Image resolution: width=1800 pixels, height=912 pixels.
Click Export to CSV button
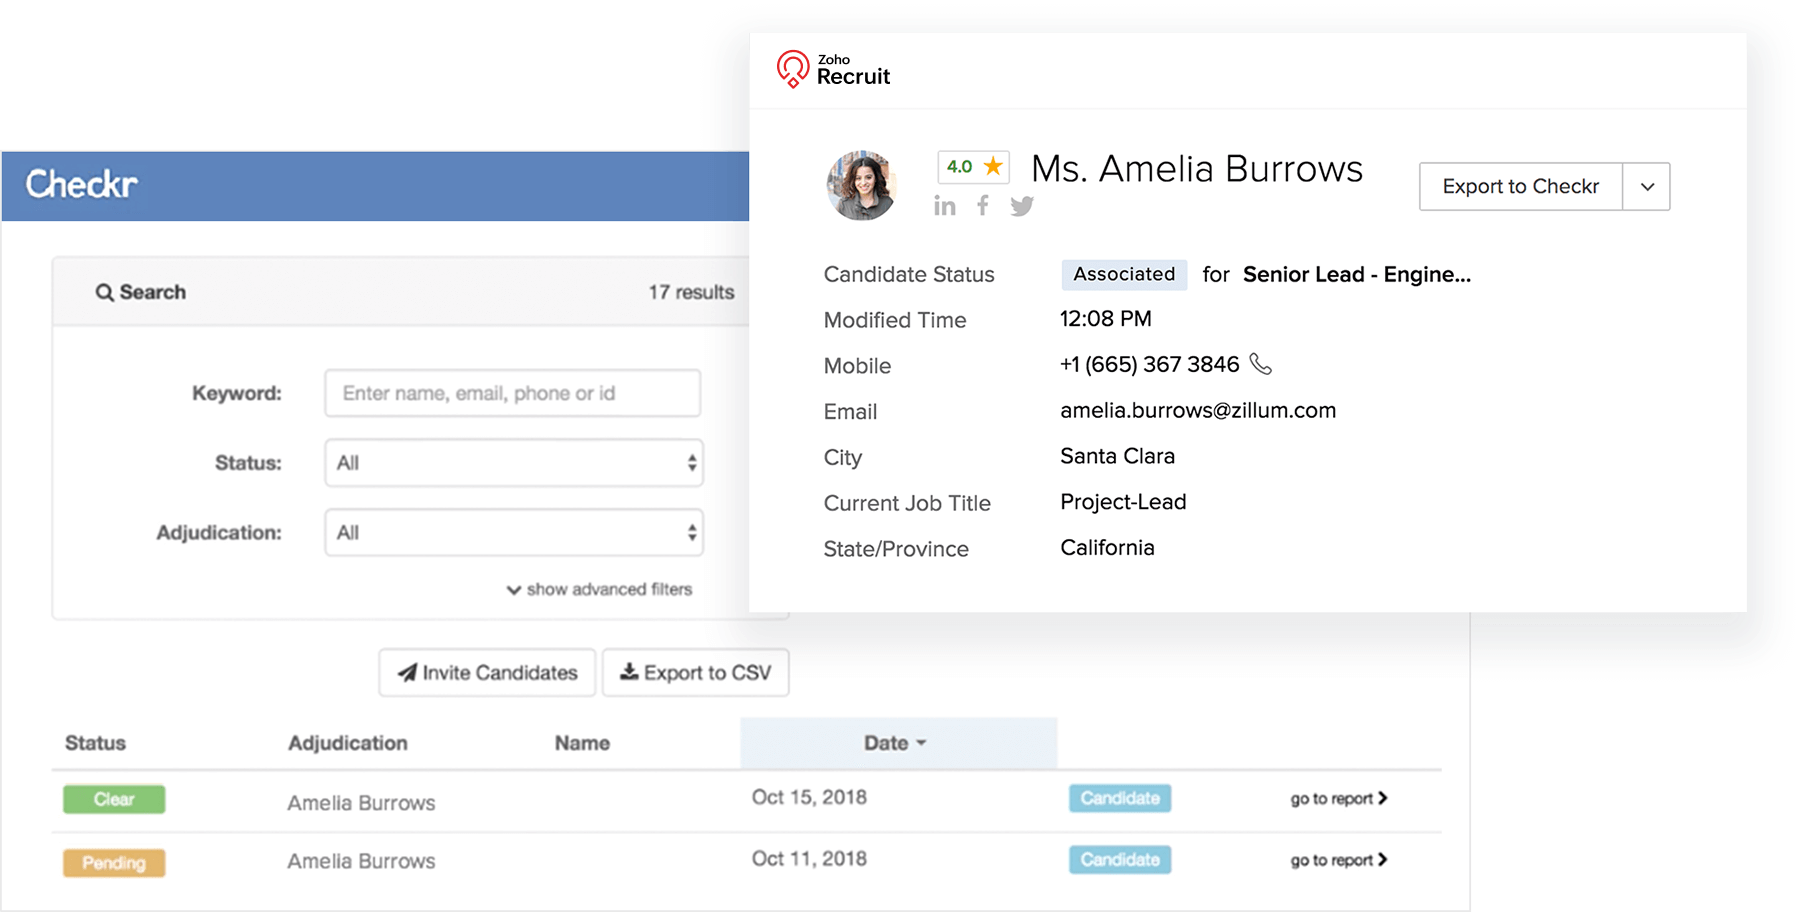click(x=695, y=673)
